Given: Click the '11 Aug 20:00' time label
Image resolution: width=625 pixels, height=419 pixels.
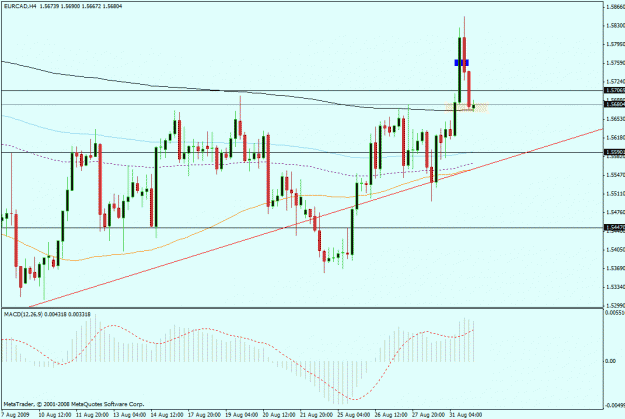Looking at the screenshot, I should (x=92, y=415).
